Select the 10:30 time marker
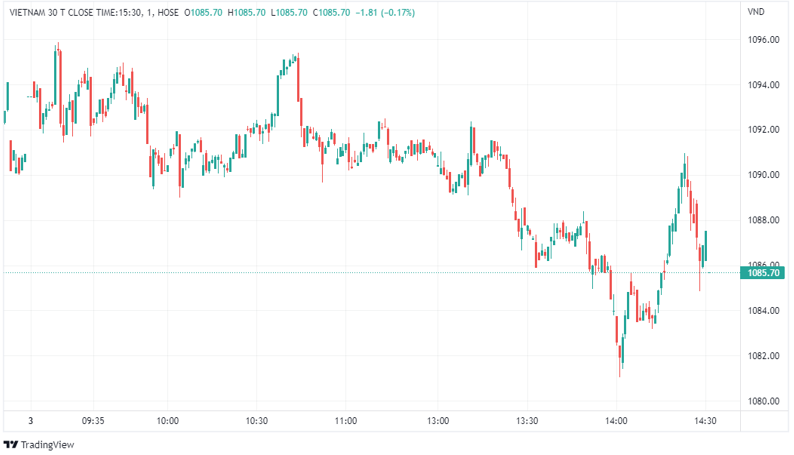 tap(256, 421)
